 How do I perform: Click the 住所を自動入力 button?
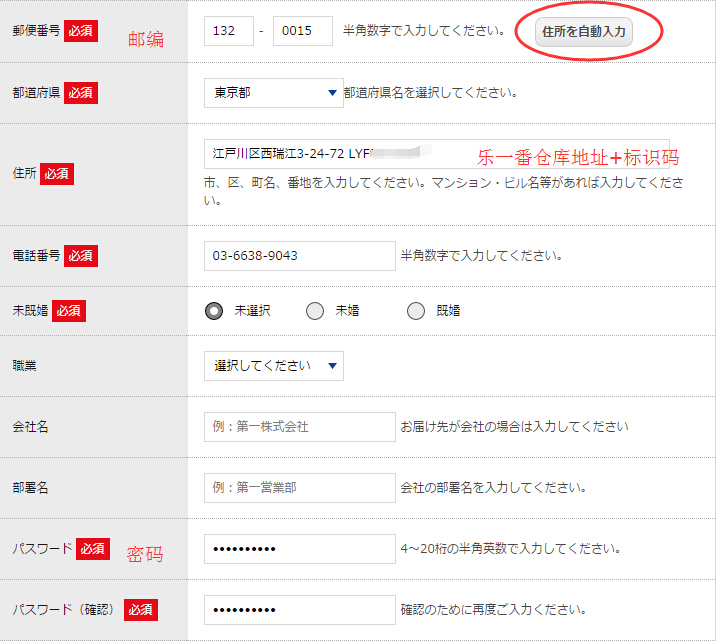[584, 32]
